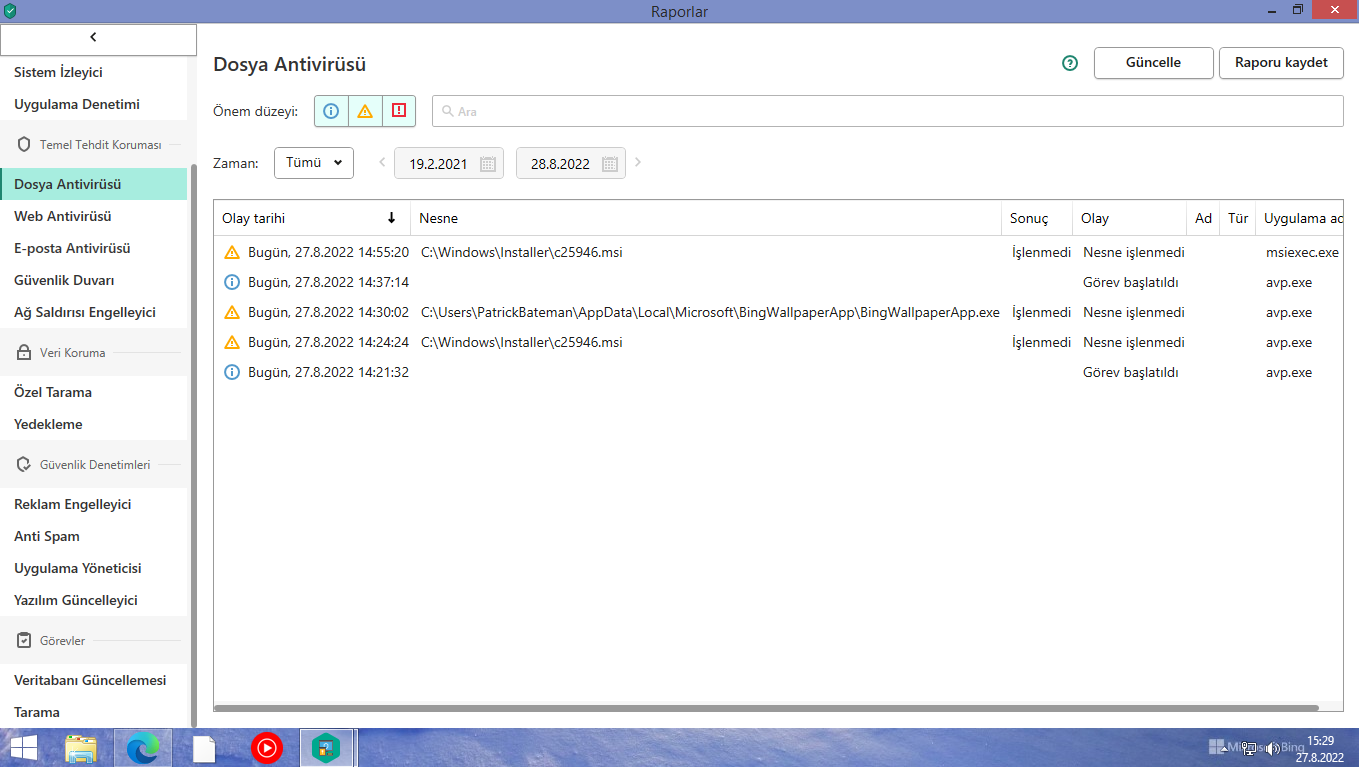Open the Anti Spam report
1359x767 pixels.
(94, 536)
